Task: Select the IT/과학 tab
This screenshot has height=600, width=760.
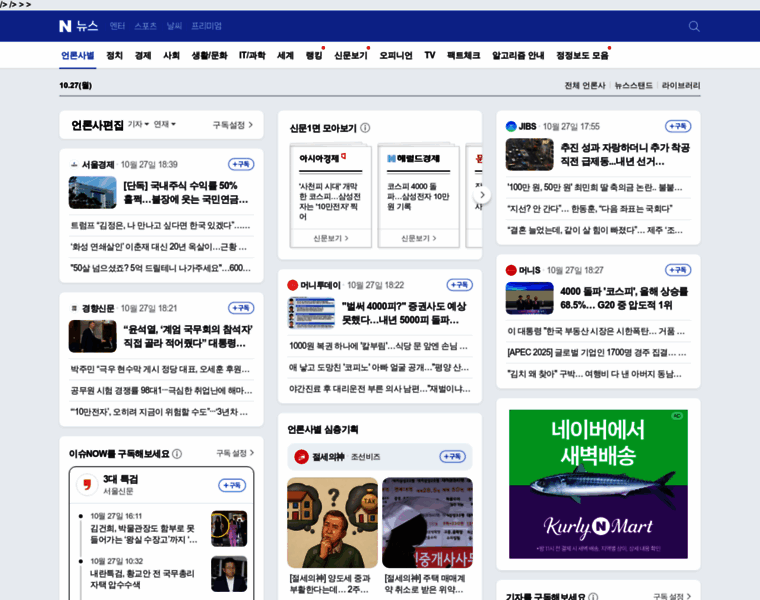Action: [252, 56]
